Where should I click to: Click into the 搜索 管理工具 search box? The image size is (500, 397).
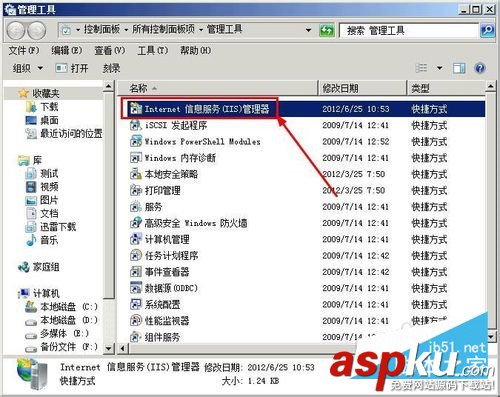click(x=409, y=31)
